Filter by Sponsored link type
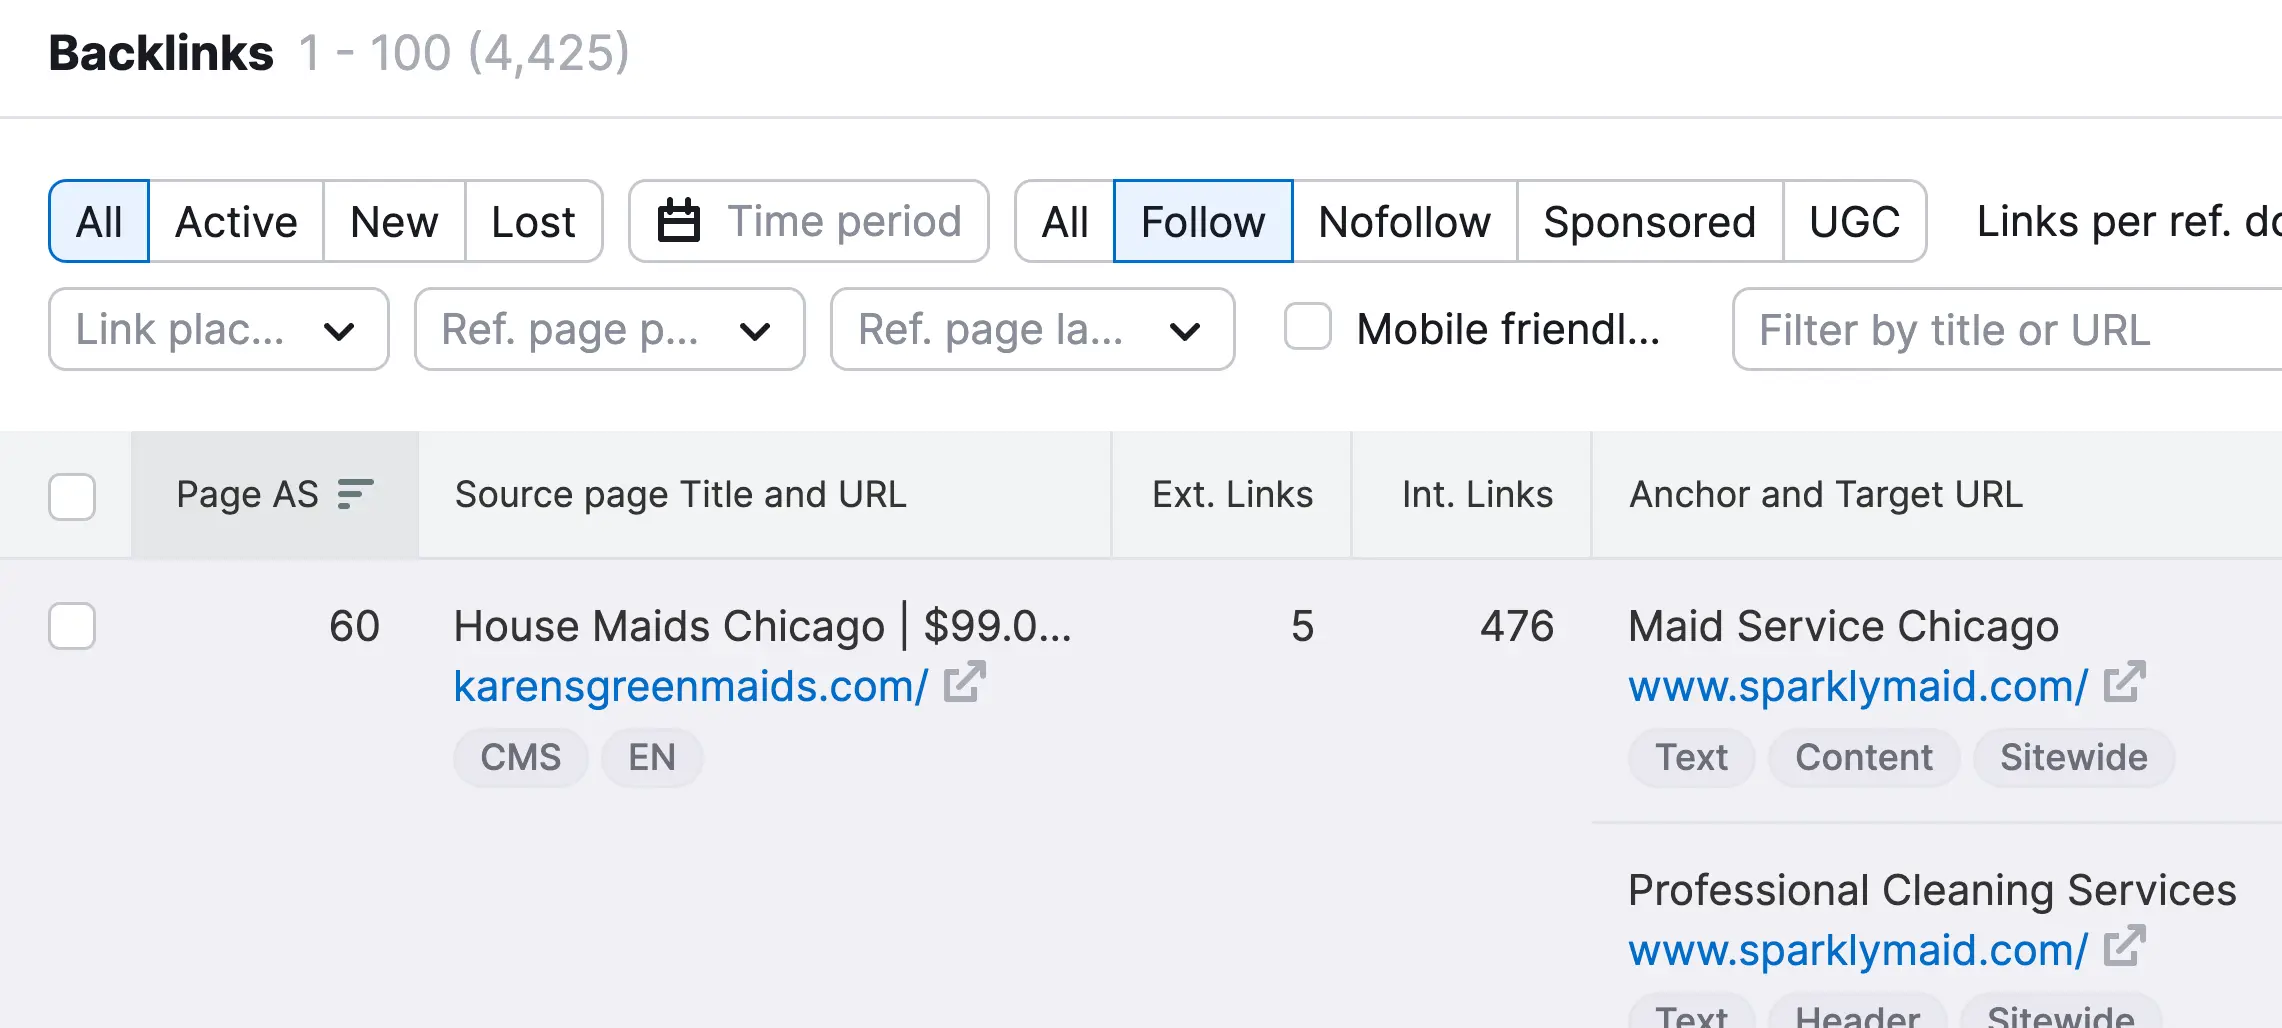Image resolution: width=2282 pixels, height=1028 pixels. pos(1649,222)
